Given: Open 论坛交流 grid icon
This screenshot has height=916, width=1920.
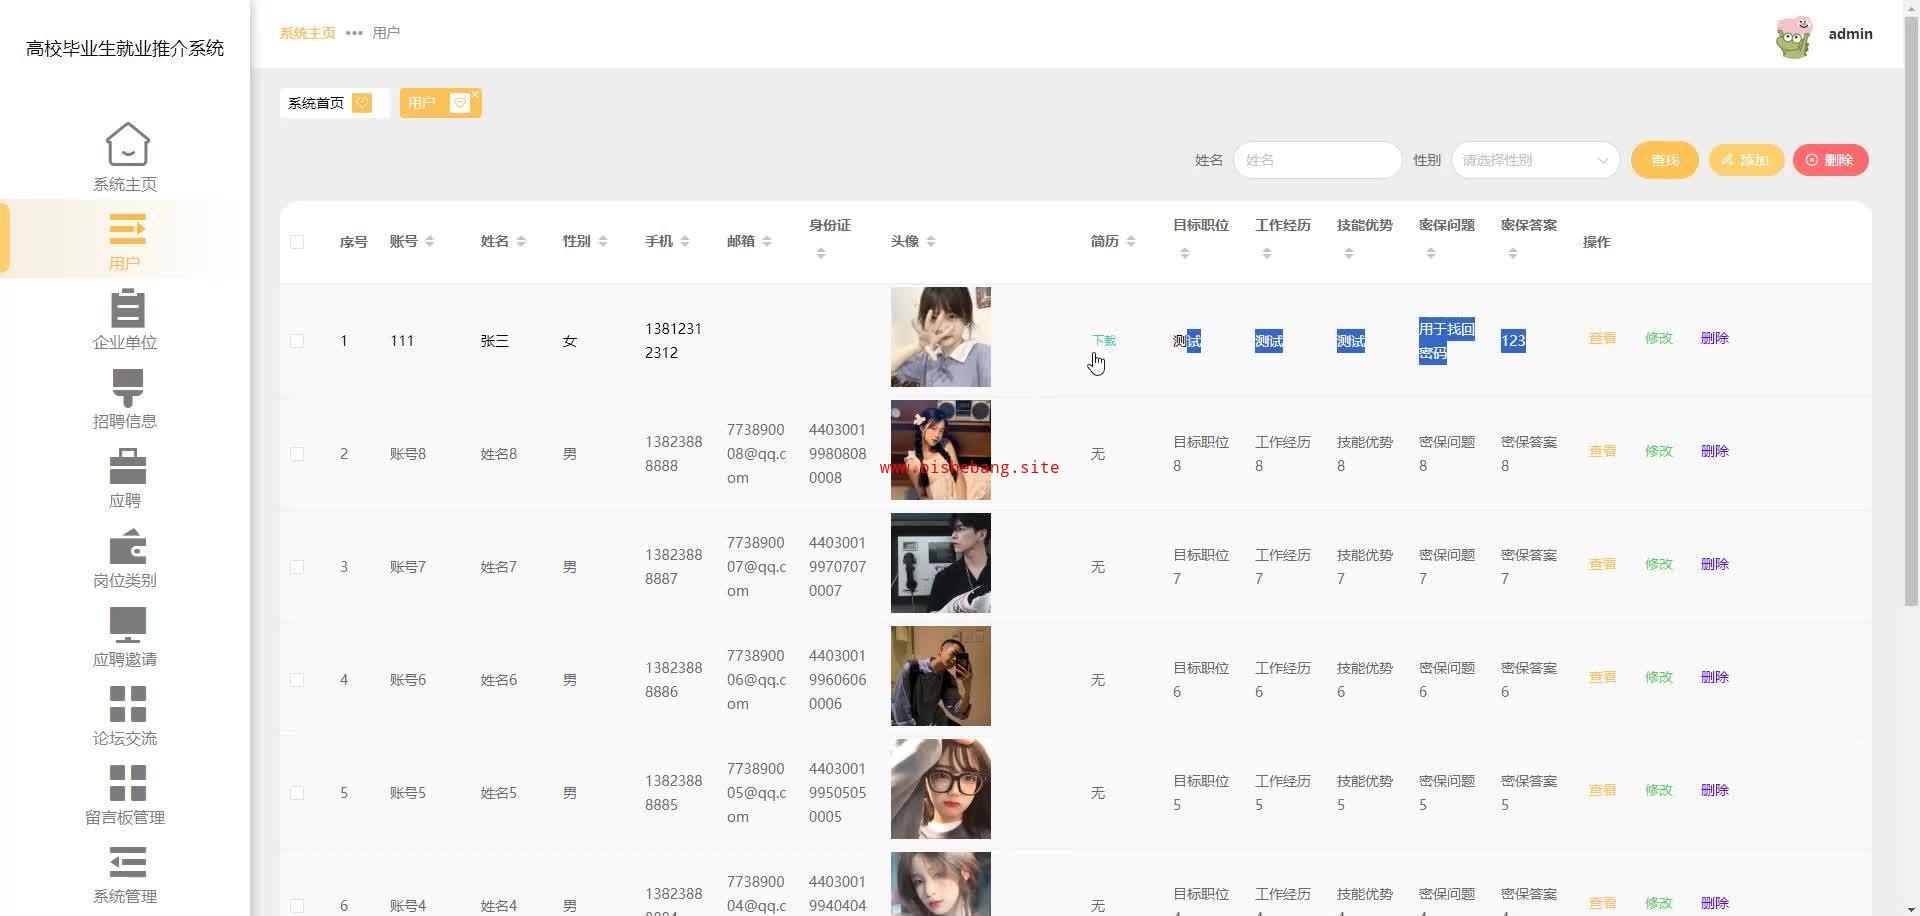Looking at the screenshot, I should pyautogui.click(x=127, y=704).
